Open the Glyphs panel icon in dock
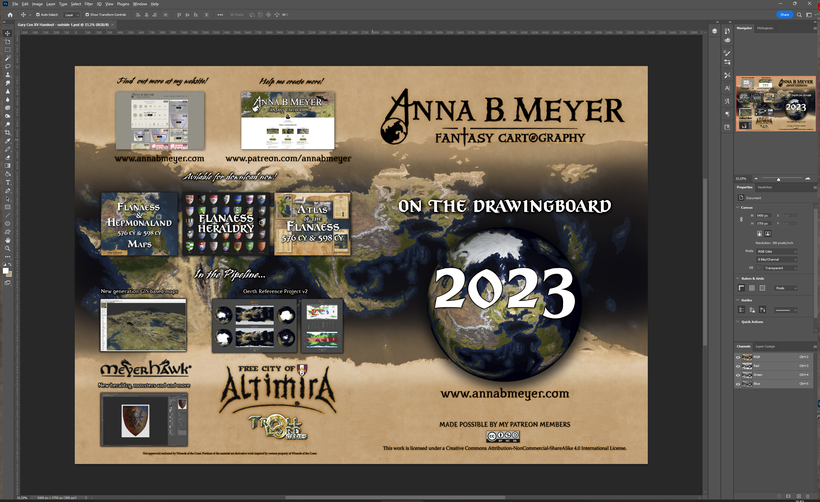 [727, 101]
